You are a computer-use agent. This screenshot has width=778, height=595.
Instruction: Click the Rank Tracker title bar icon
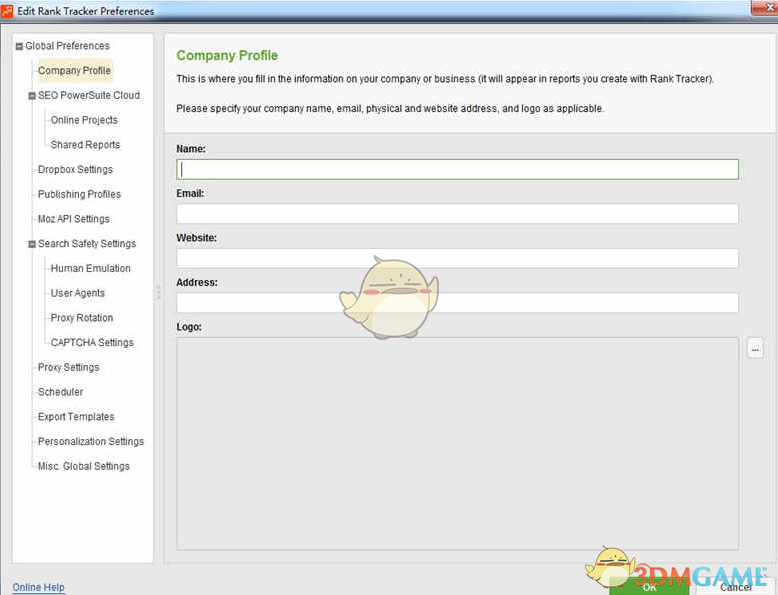(x=7, y=11)
